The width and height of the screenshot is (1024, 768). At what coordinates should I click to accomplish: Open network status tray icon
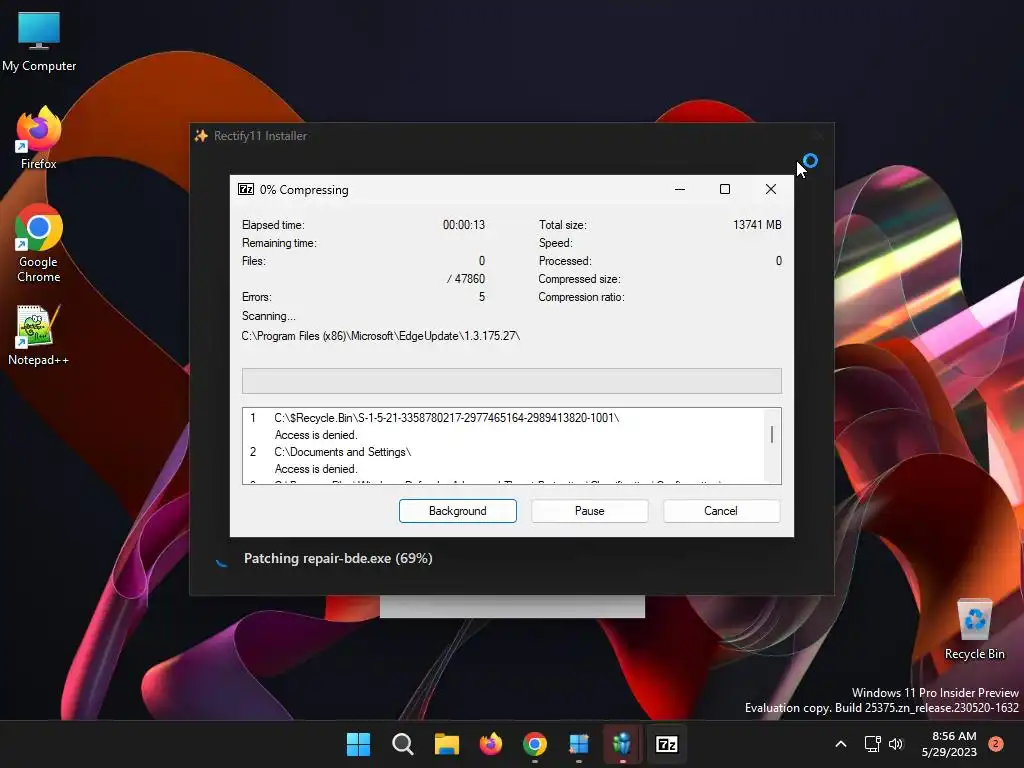[872, 744]
